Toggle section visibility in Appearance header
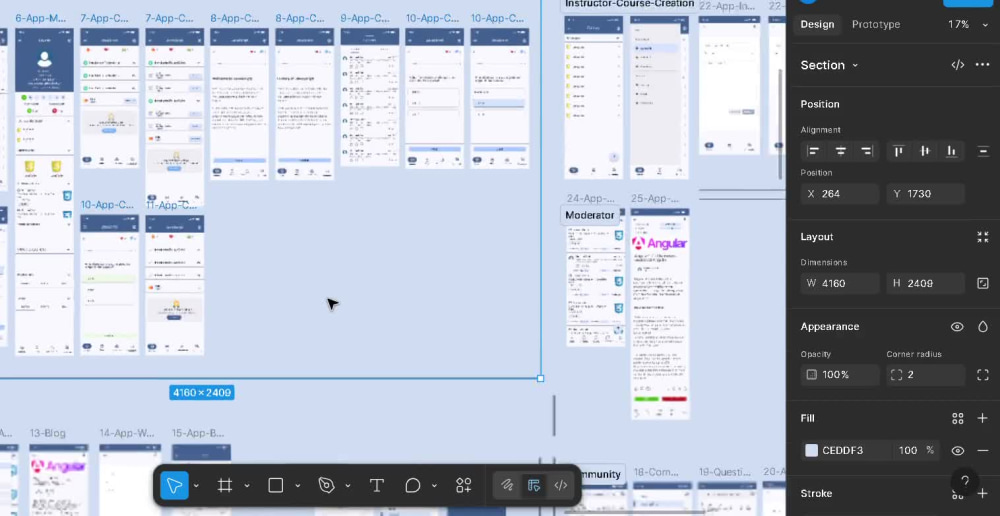This screenshot has width=1000, height=516. 957,327
